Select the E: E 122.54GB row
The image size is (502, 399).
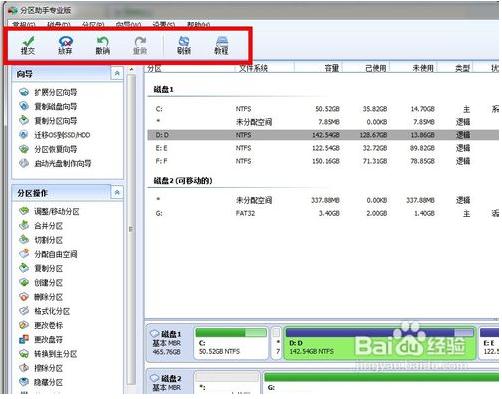pos(323,148)
